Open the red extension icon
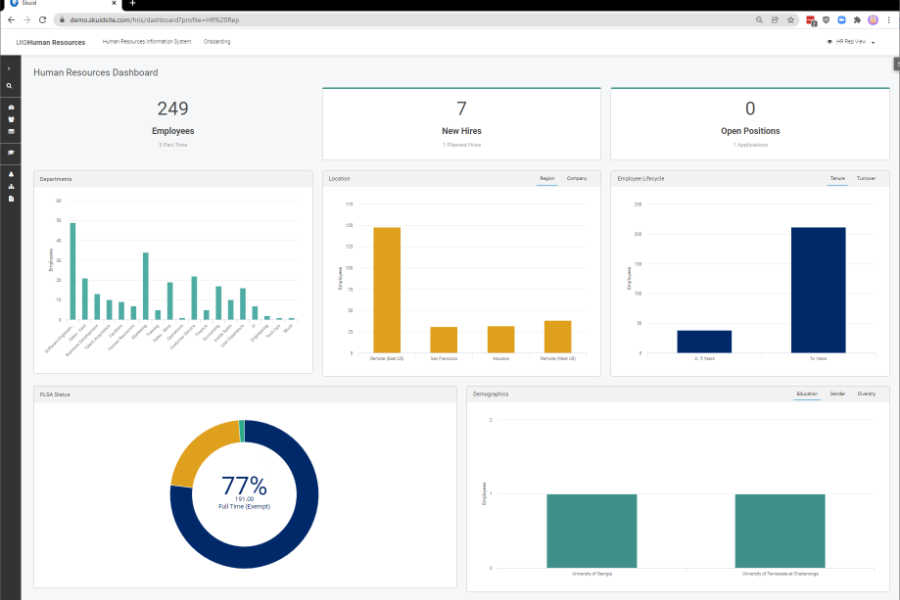900x600 pixels. click(811, 20)
